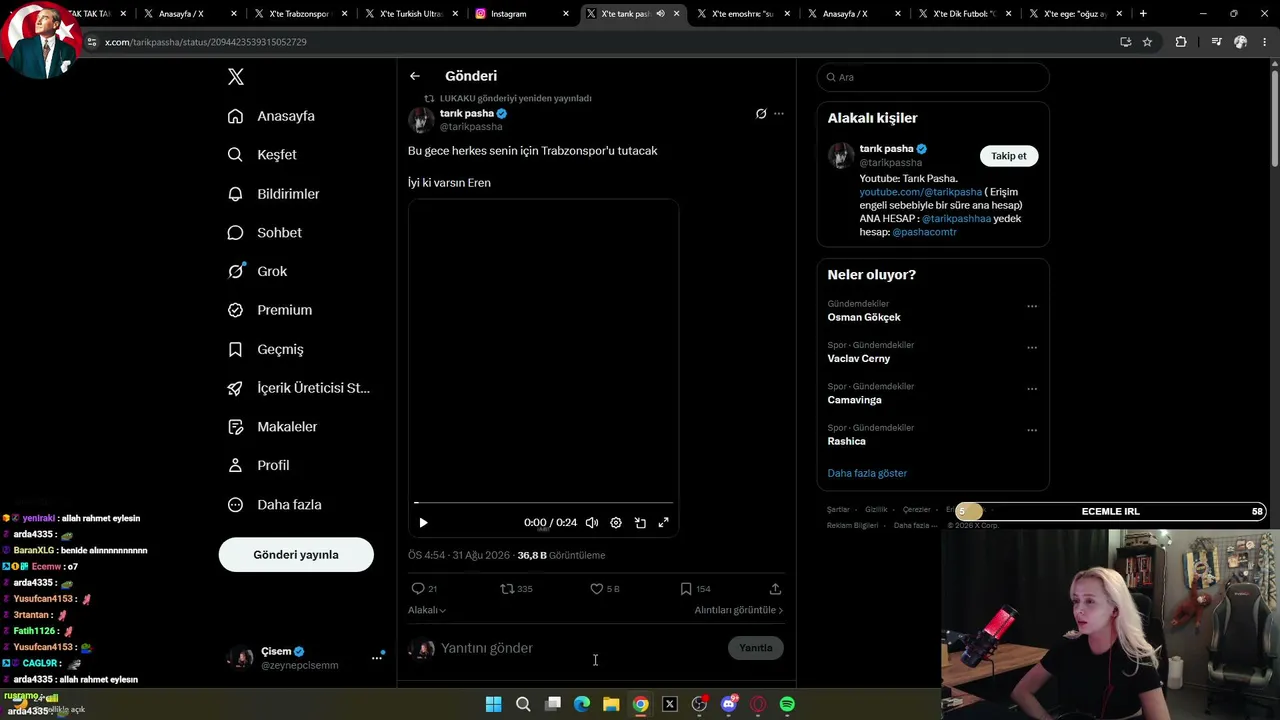Image resolution: width=1280 pixels, height=720 pixels.
Task: Open Spotify from the taskbar
Action: point(787,705)
